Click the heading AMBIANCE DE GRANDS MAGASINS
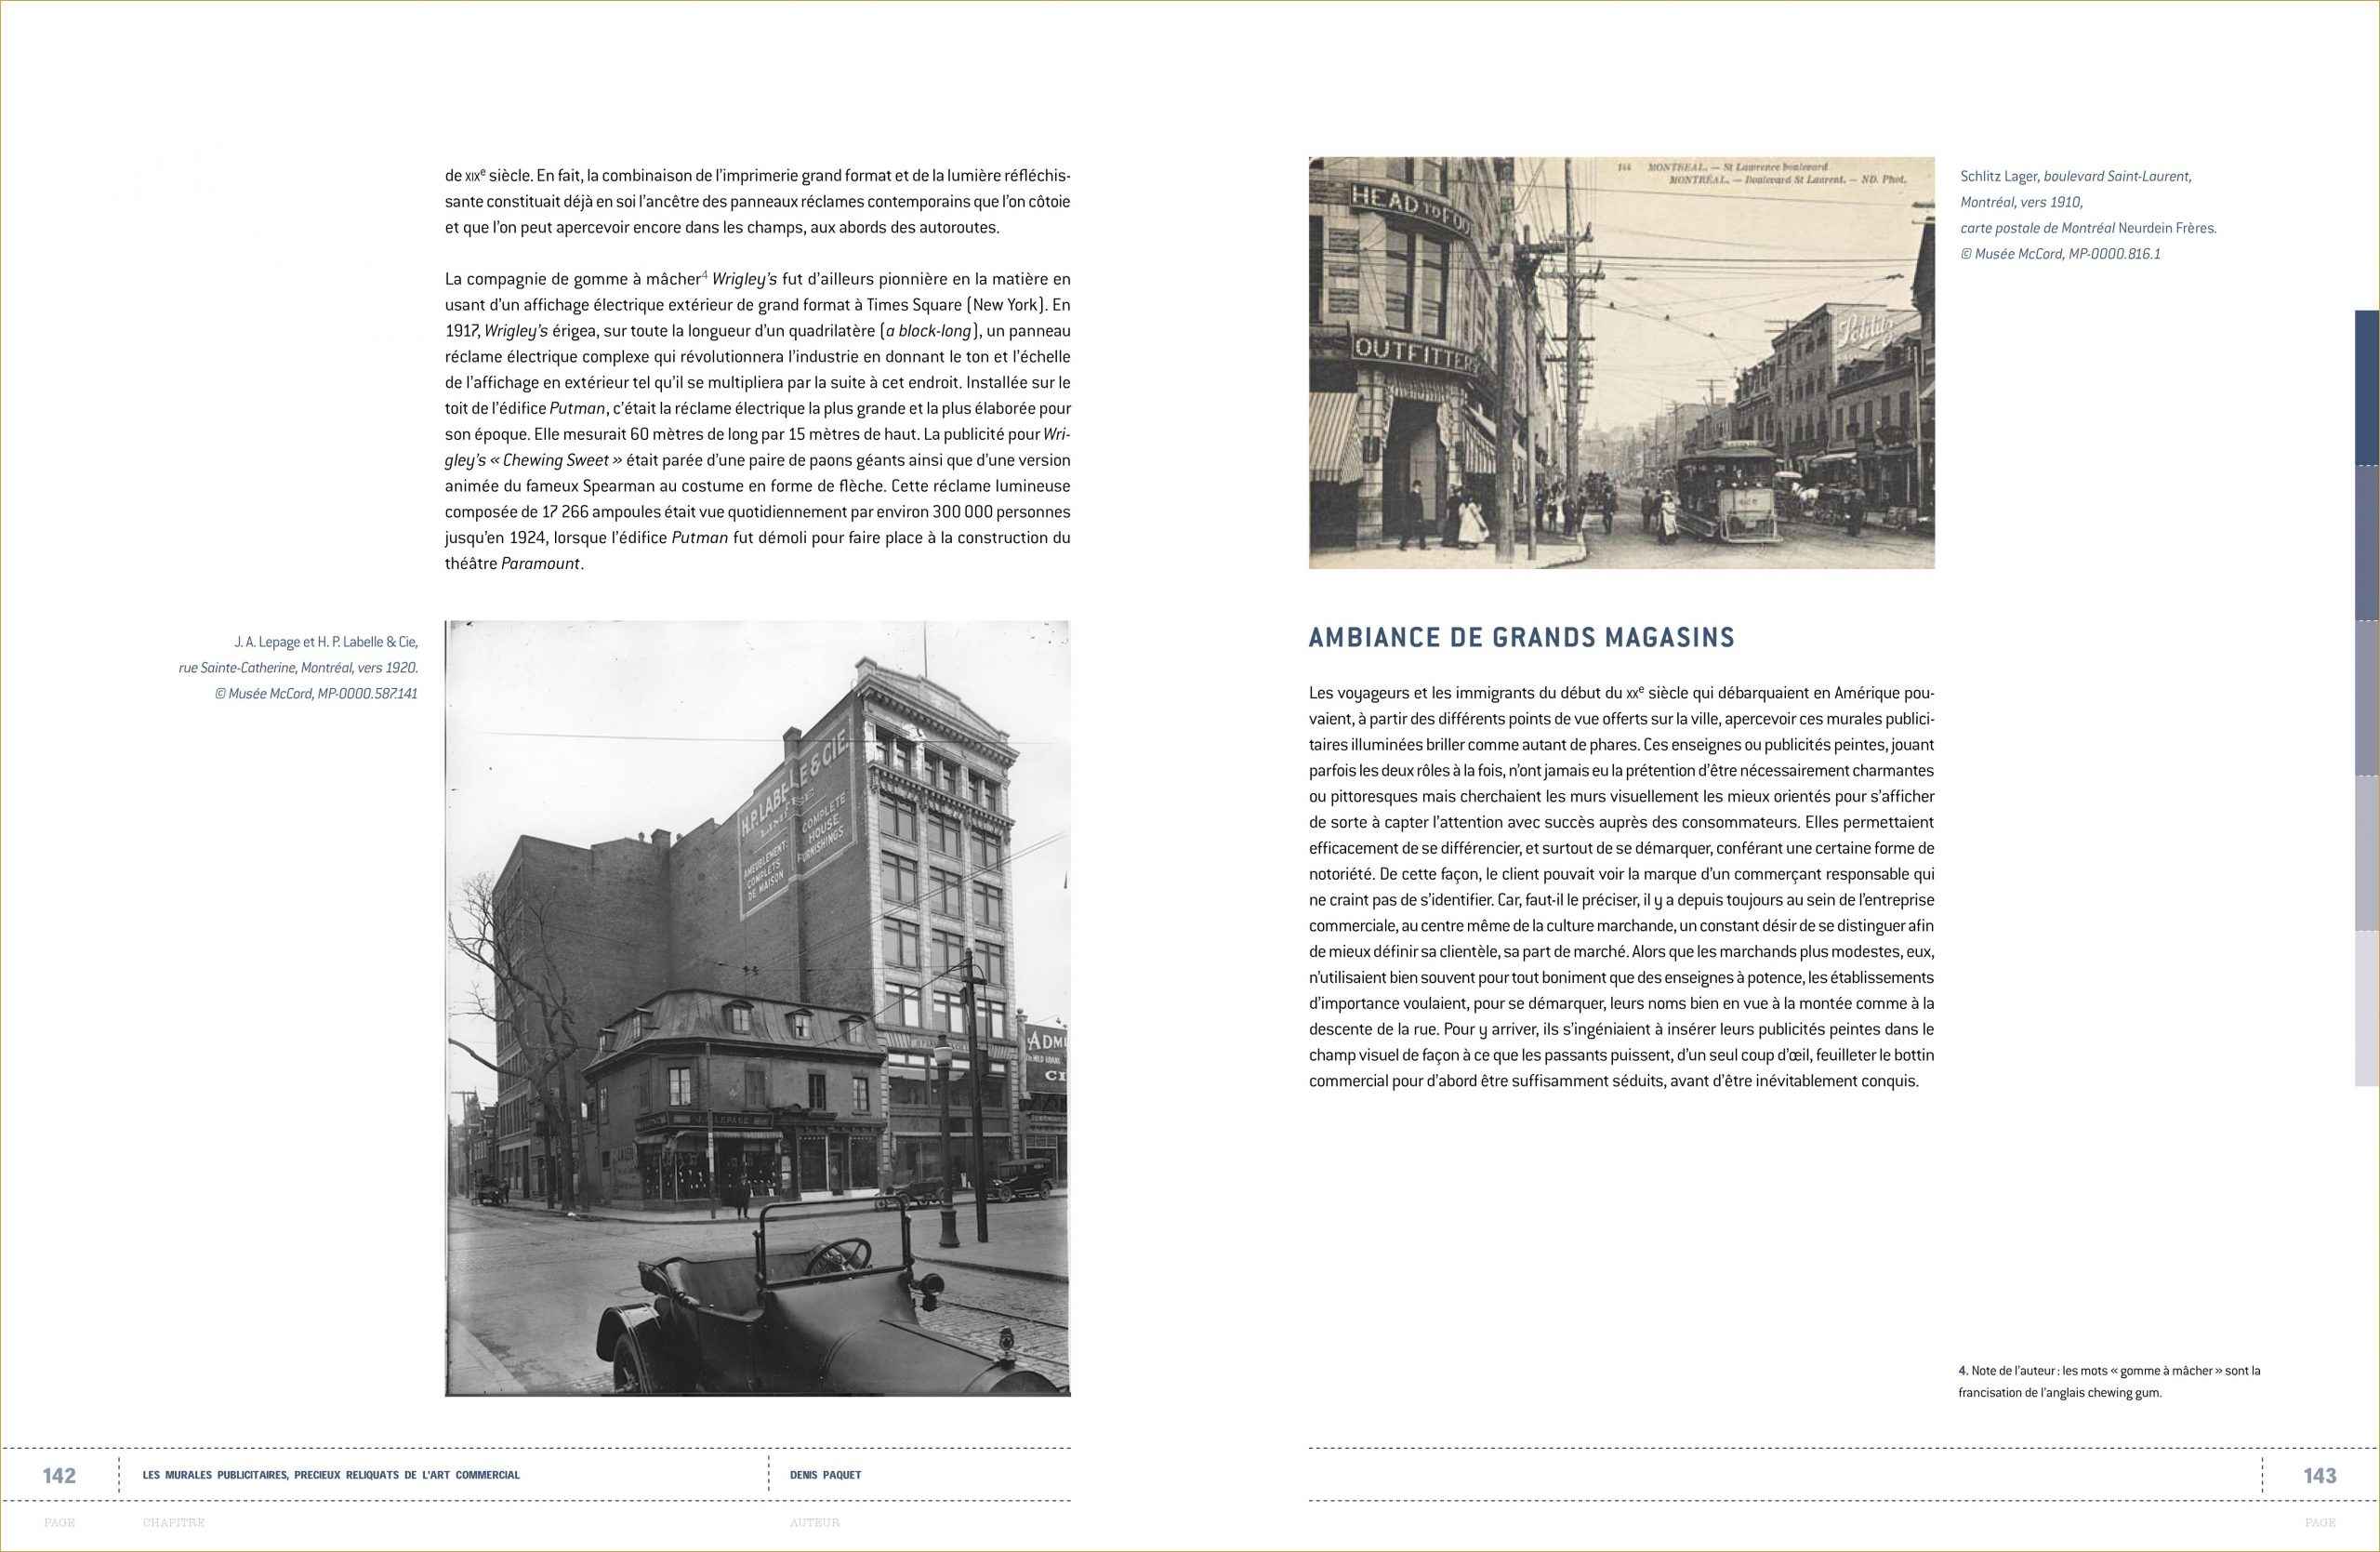 [1521, 638]
